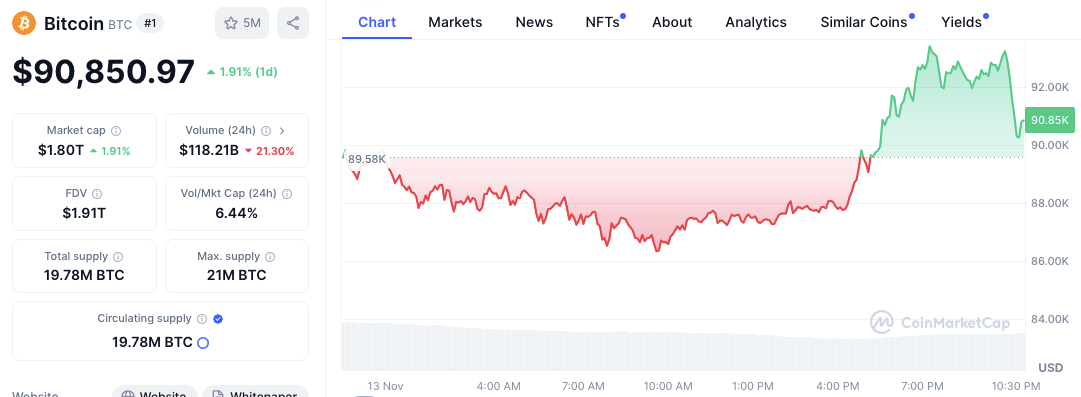The height and width of the screenshot is (397, 1081).
Task: Open the News tab
Action: tap(534, 22)
